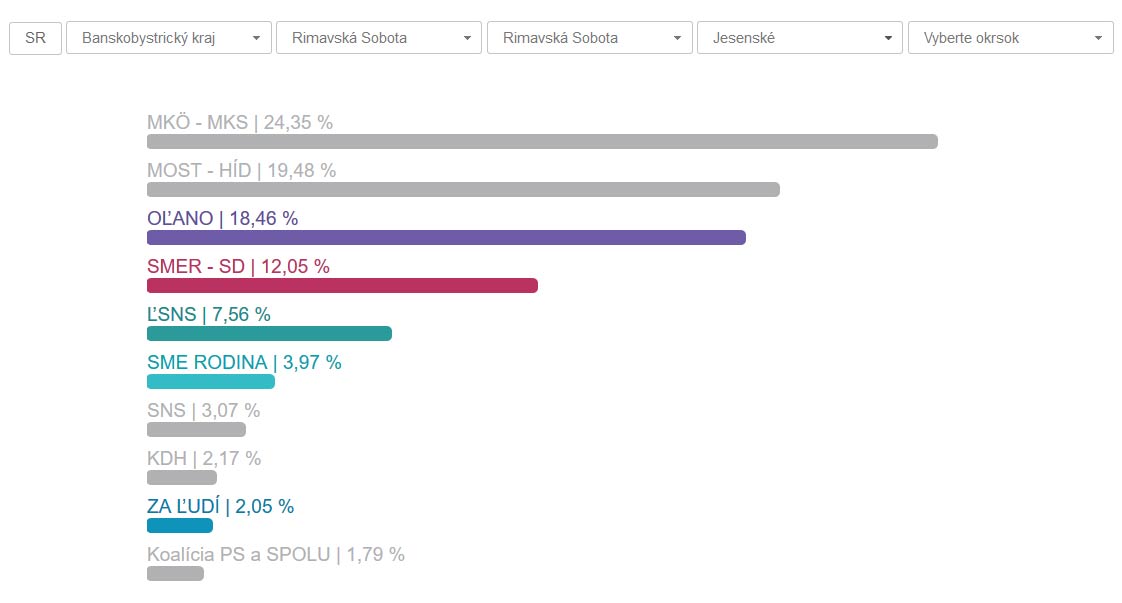Click the teal ĽSNS bar
The height and width of the screenshot is (603, 1122).
pos(269,333)
